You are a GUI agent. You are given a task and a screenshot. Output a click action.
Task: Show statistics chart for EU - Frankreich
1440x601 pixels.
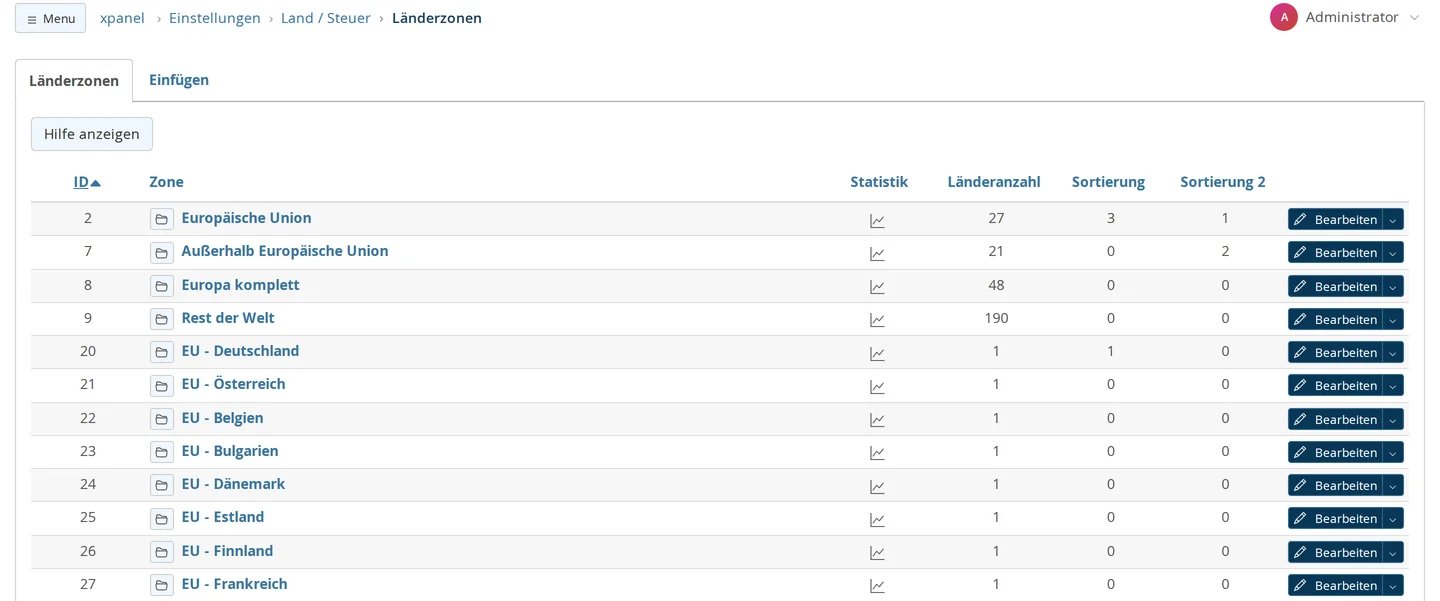877,586
